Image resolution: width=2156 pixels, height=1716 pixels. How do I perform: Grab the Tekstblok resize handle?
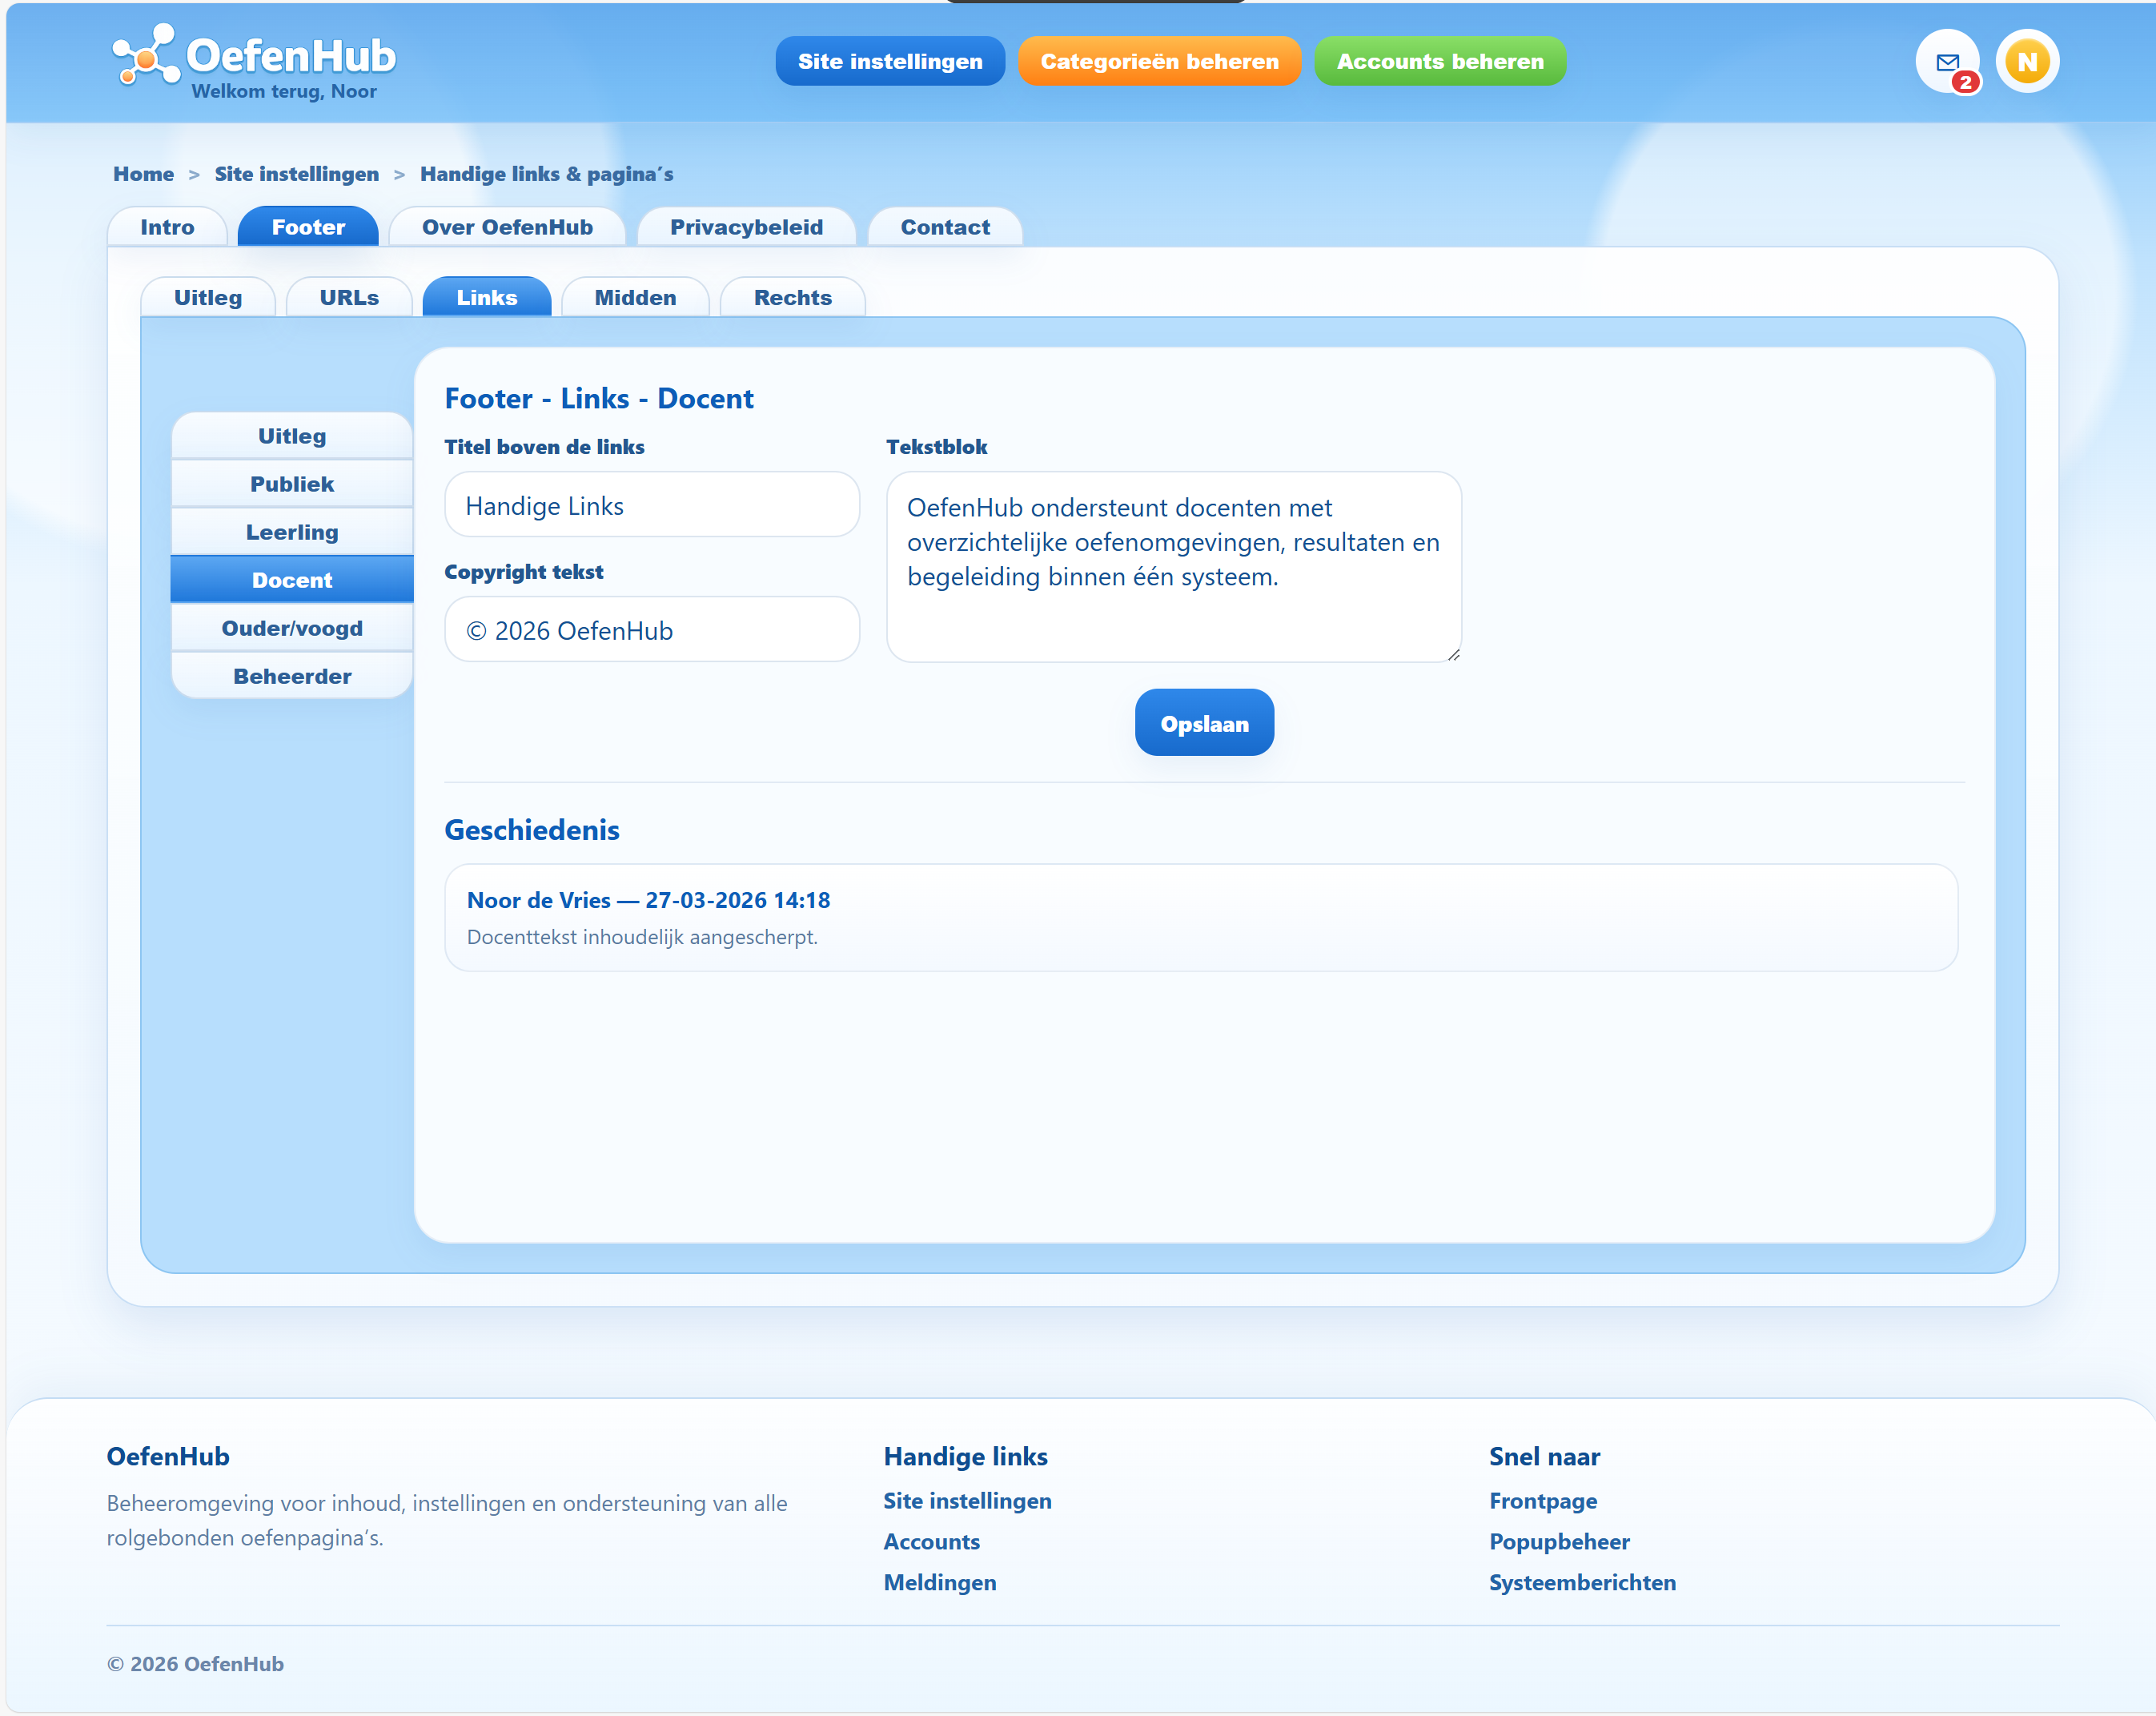(x=1453, y=654)
